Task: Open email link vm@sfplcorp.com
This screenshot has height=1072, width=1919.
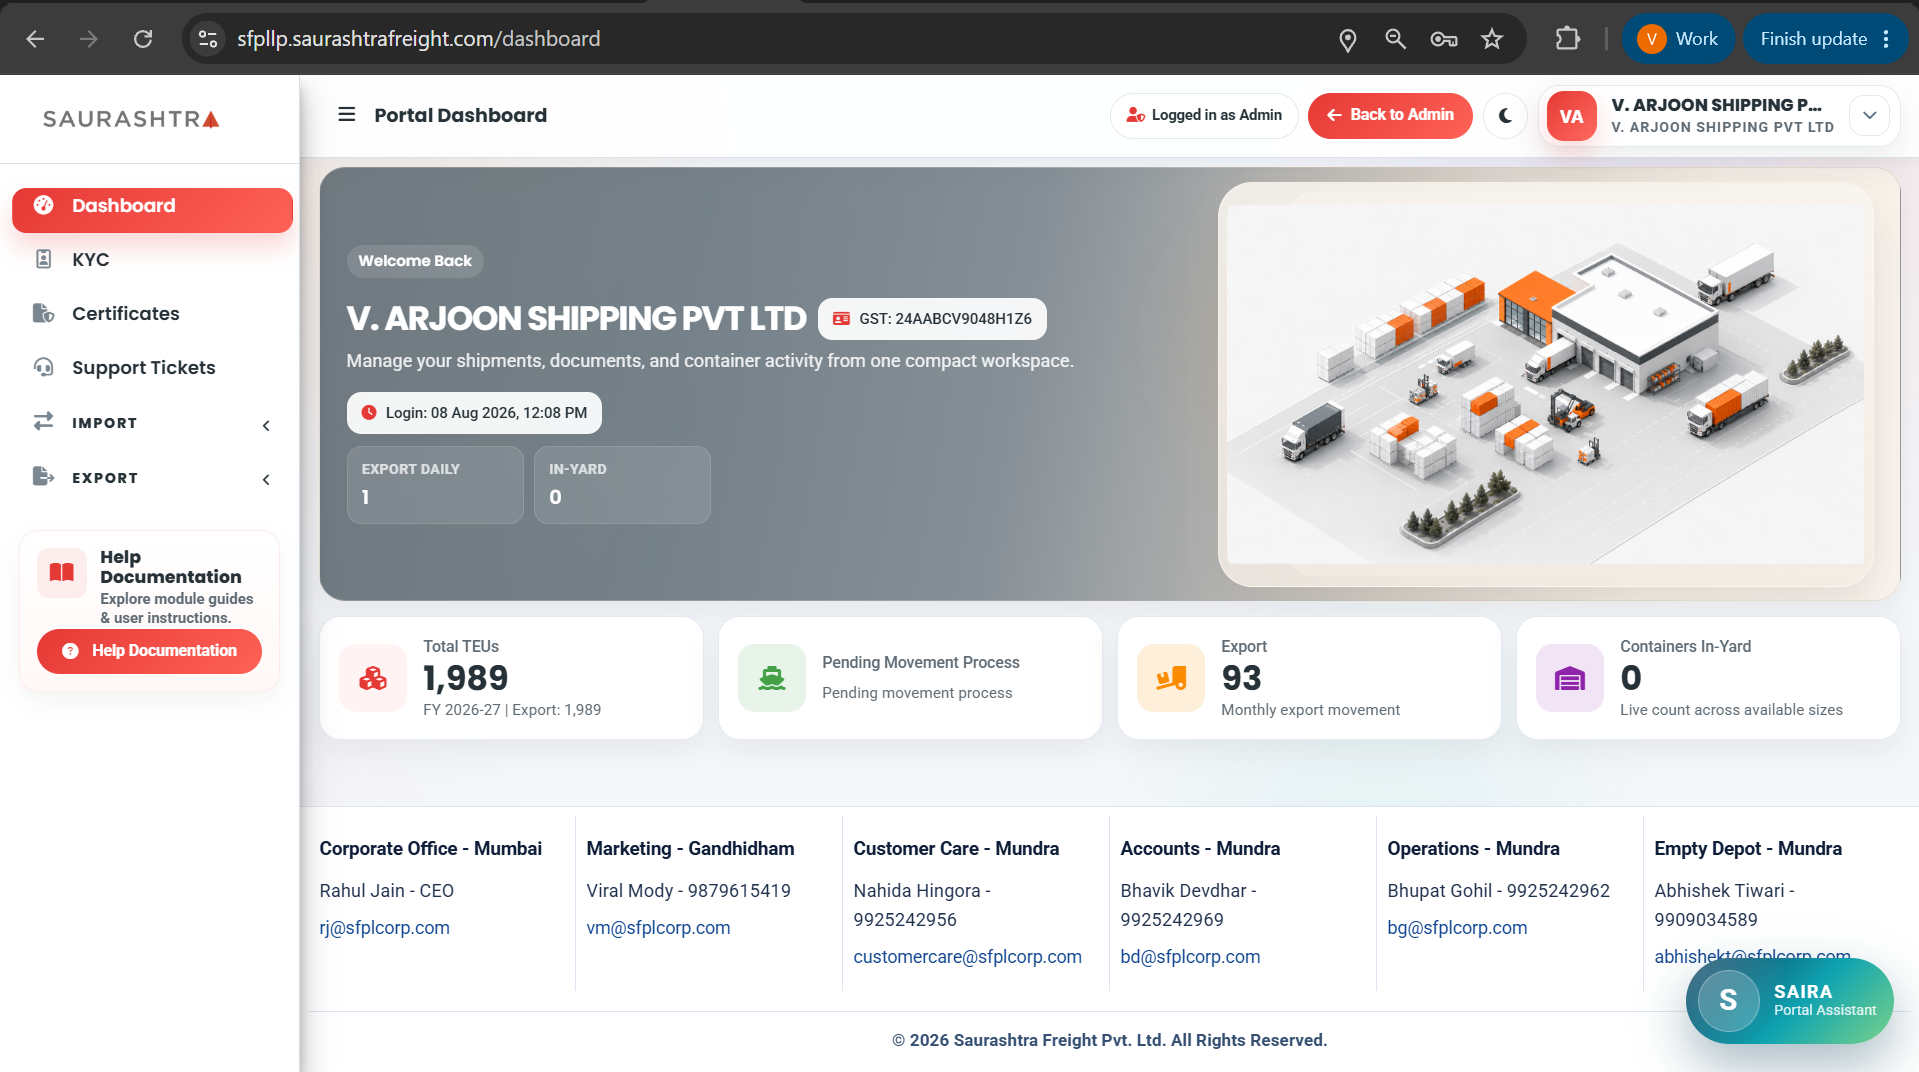Action: [x=658, y=928]
